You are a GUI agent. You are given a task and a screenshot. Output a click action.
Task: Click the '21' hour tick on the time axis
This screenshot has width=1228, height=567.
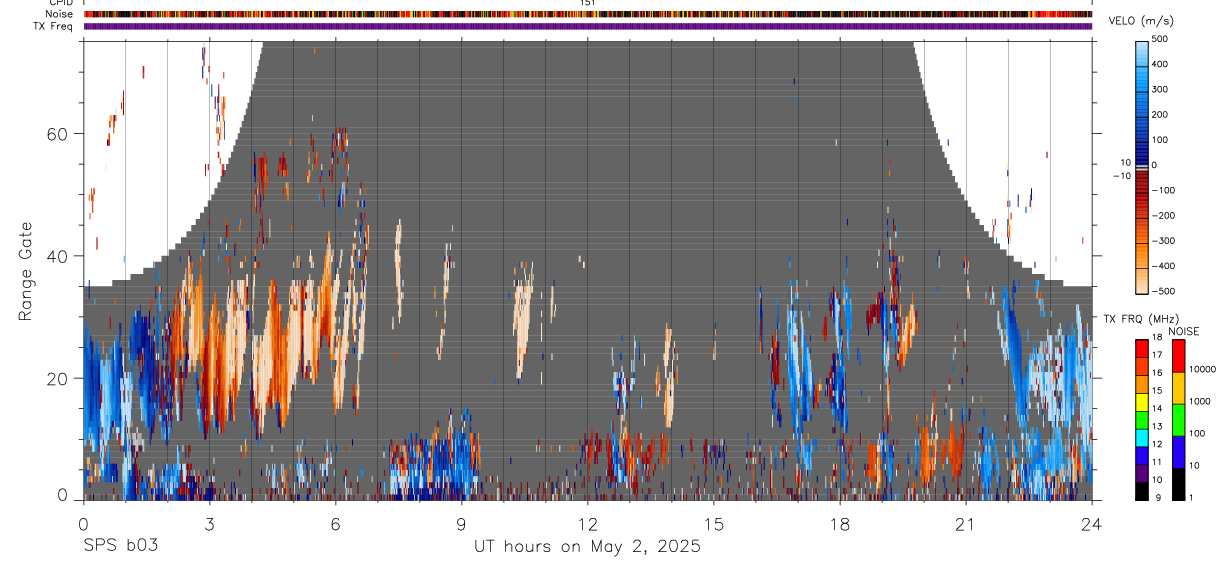click(x=966, y=524)
